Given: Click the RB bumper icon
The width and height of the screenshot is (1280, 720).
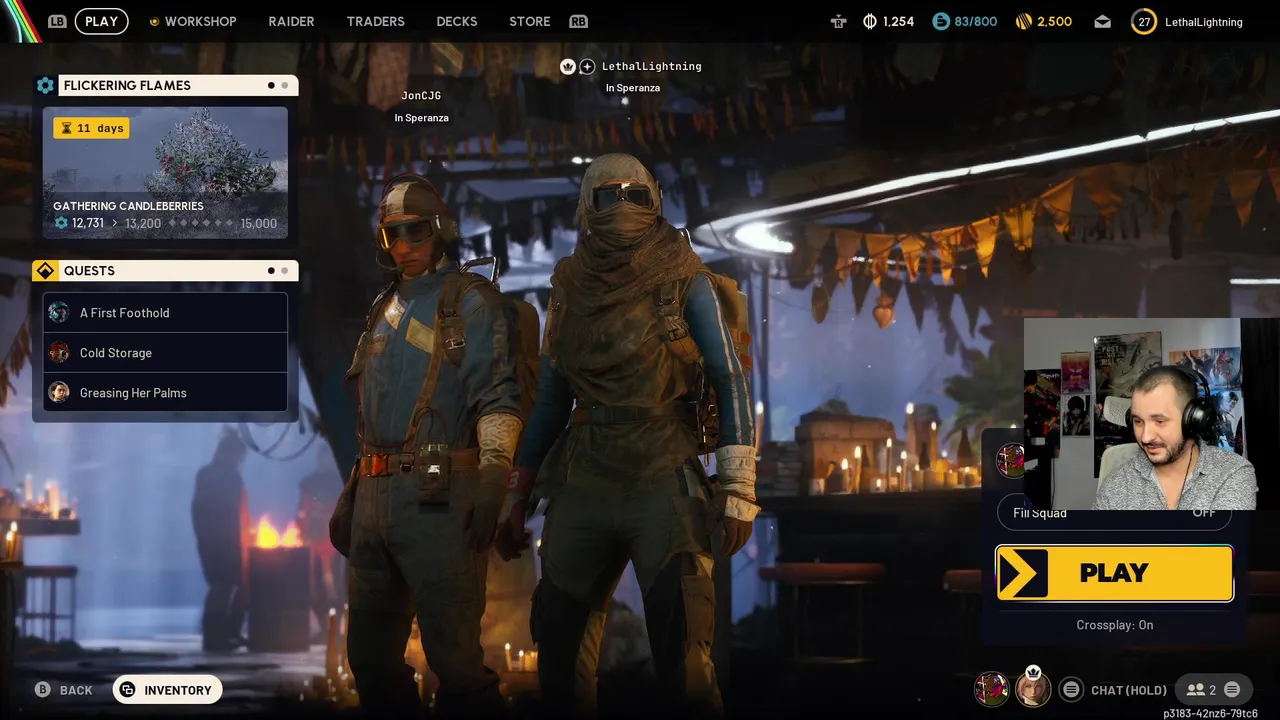Looking at the screenshot, I should 578,21.
